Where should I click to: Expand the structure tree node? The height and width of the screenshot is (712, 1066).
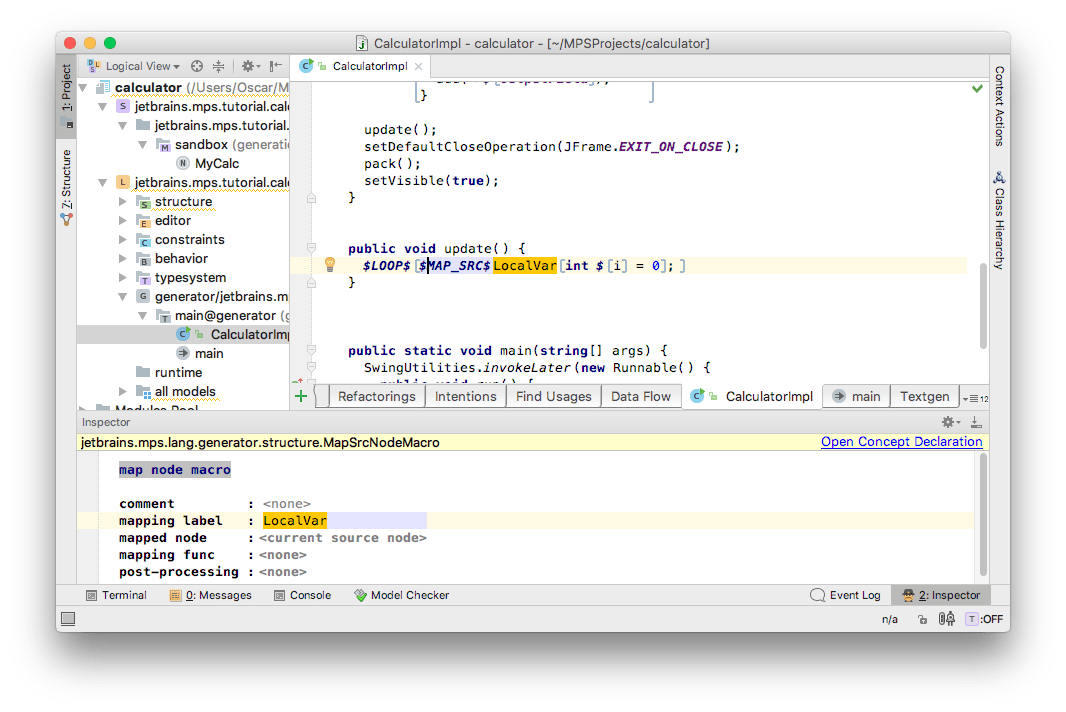coord(123,202)
